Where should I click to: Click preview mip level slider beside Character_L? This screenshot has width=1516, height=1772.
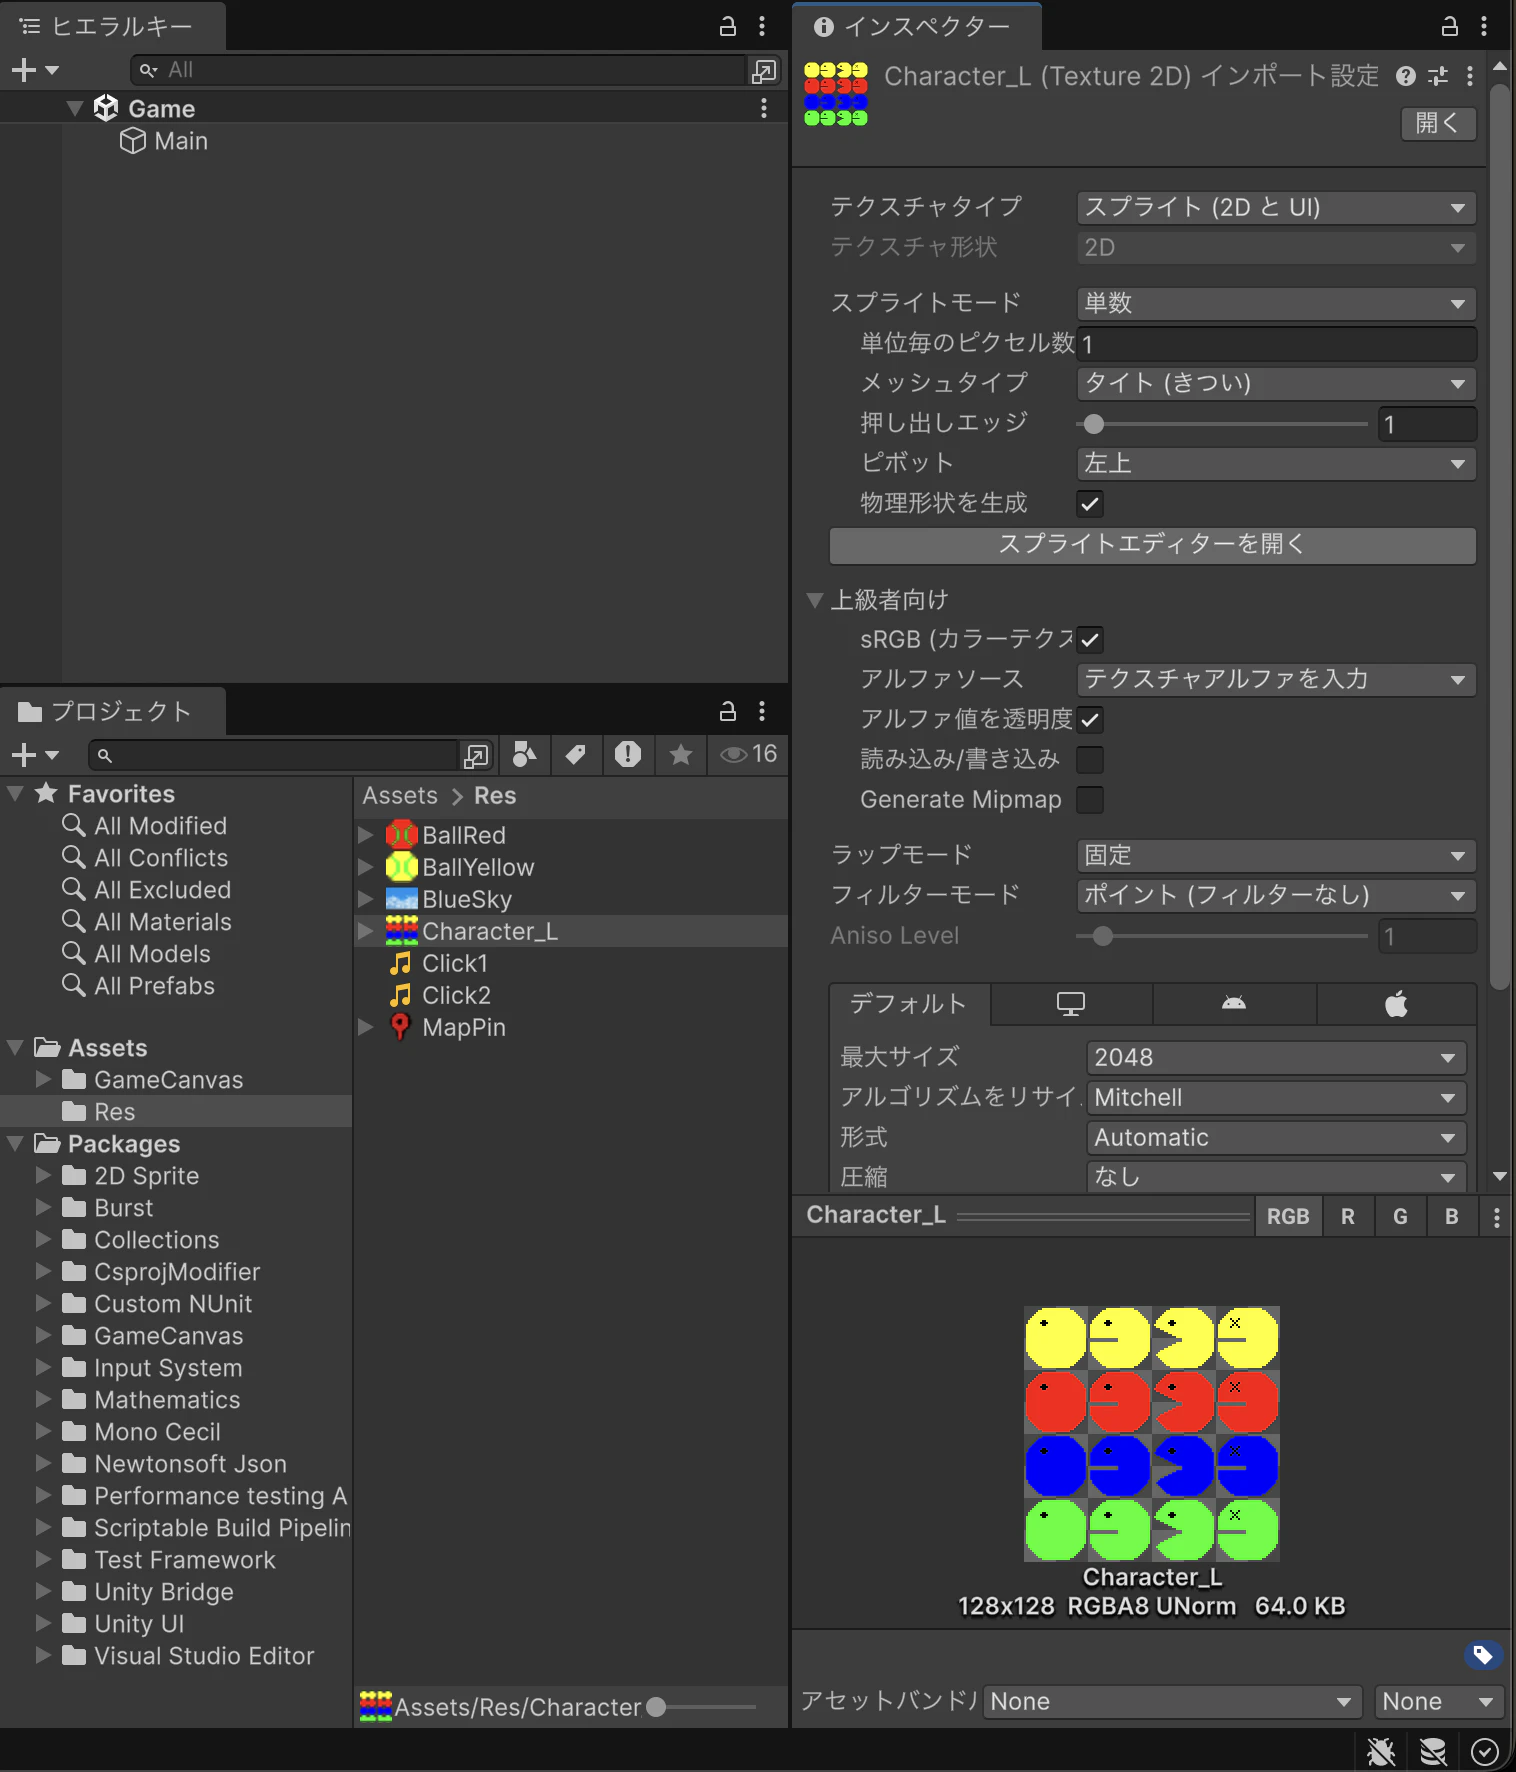(x=1104, y=1217)
